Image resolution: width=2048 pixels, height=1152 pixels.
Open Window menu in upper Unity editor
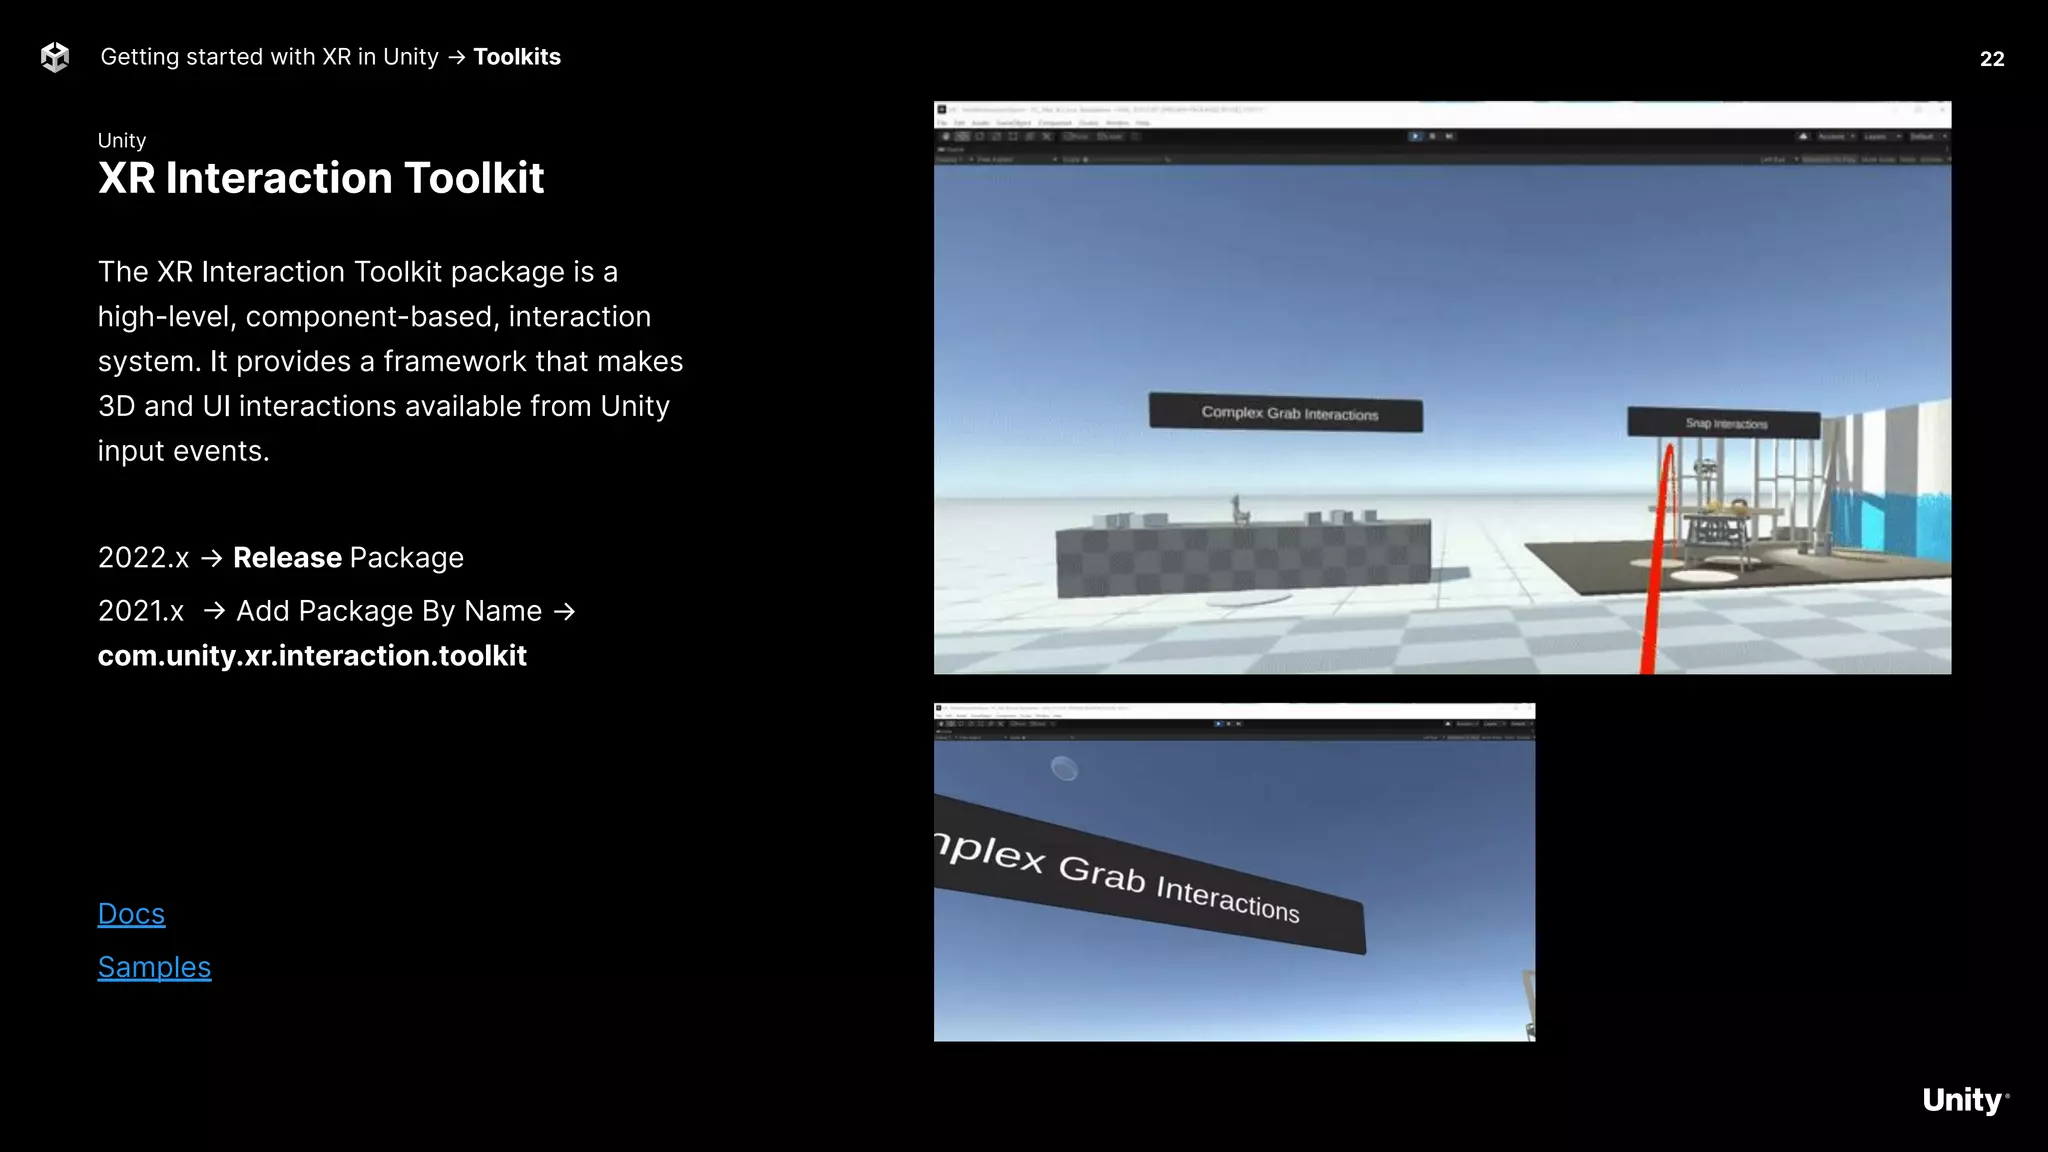[1118, 123]
